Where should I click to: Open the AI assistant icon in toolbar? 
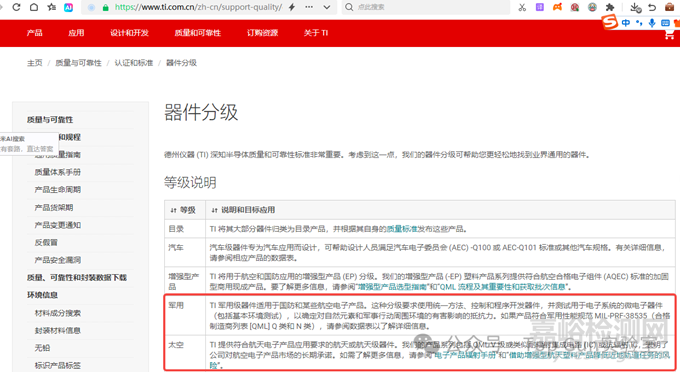(69, 7)
